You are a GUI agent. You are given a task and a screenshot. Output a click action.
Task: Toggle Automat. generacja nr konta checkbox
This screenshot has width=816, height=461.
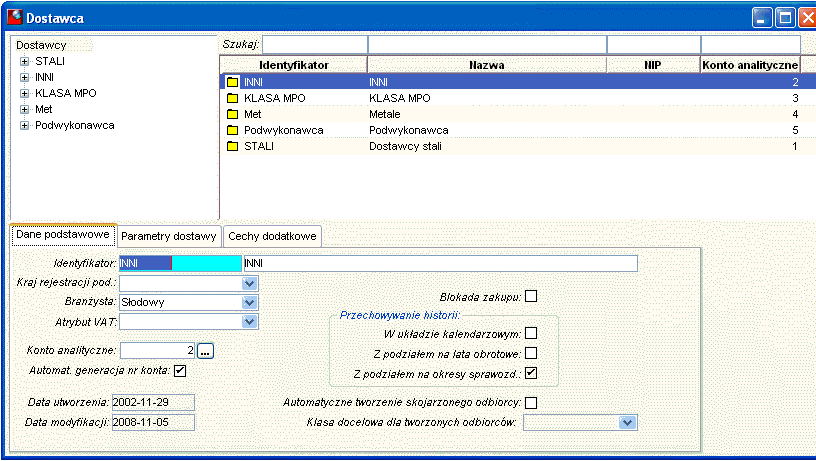[x=180, y=371]
